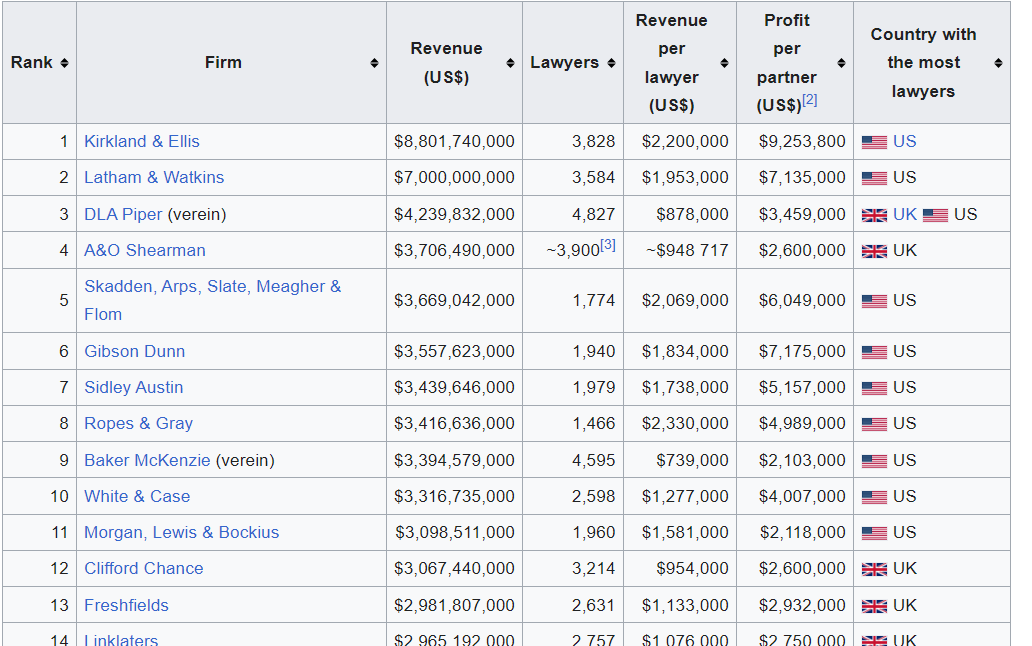The image size is (1032, 646).
Task: Select profit per partner $4,007,000
Action: click(802, 497)
